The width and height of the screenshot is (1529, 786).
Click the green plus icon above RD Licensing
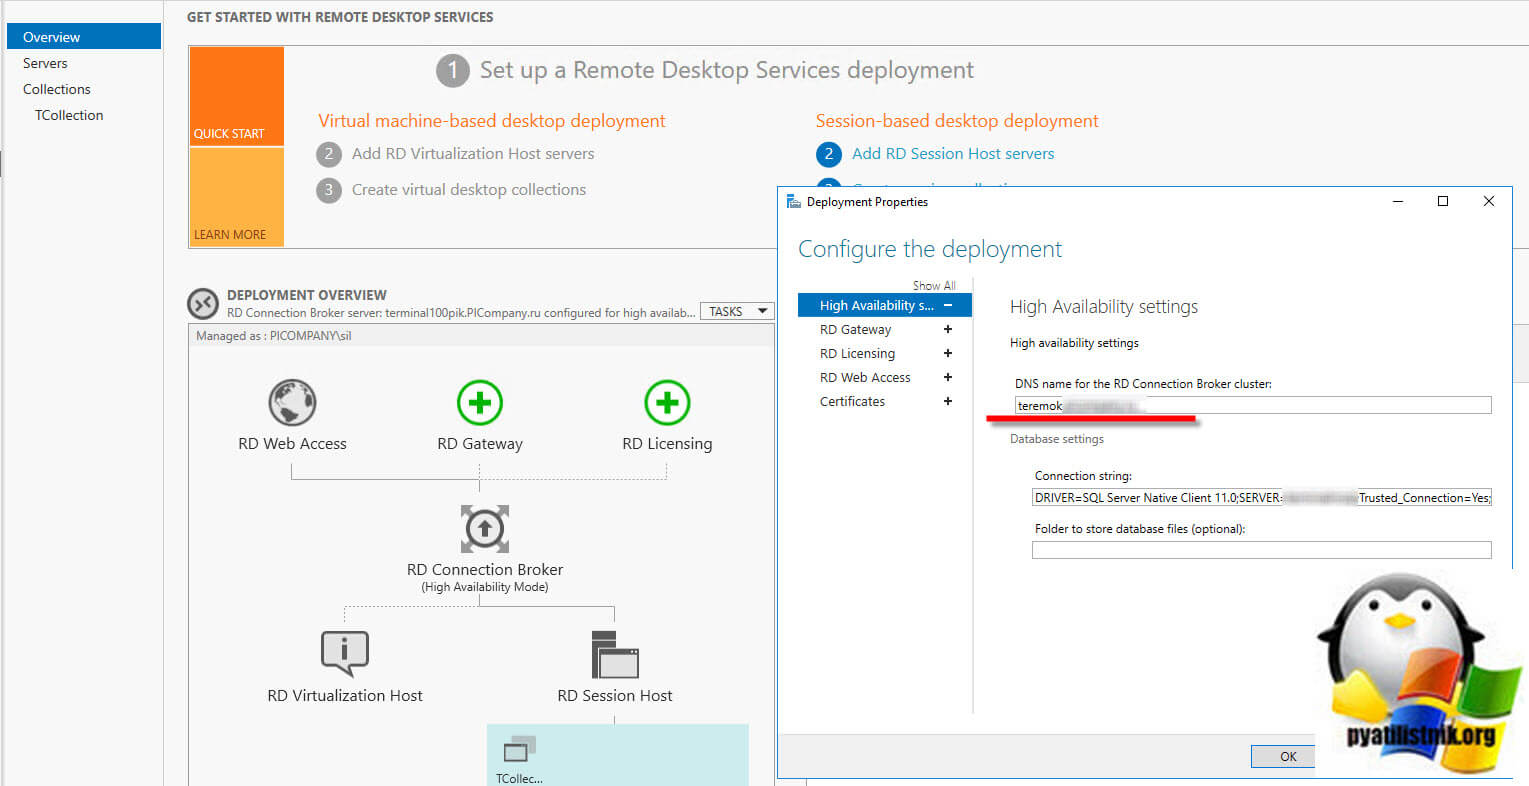[666, 401]
